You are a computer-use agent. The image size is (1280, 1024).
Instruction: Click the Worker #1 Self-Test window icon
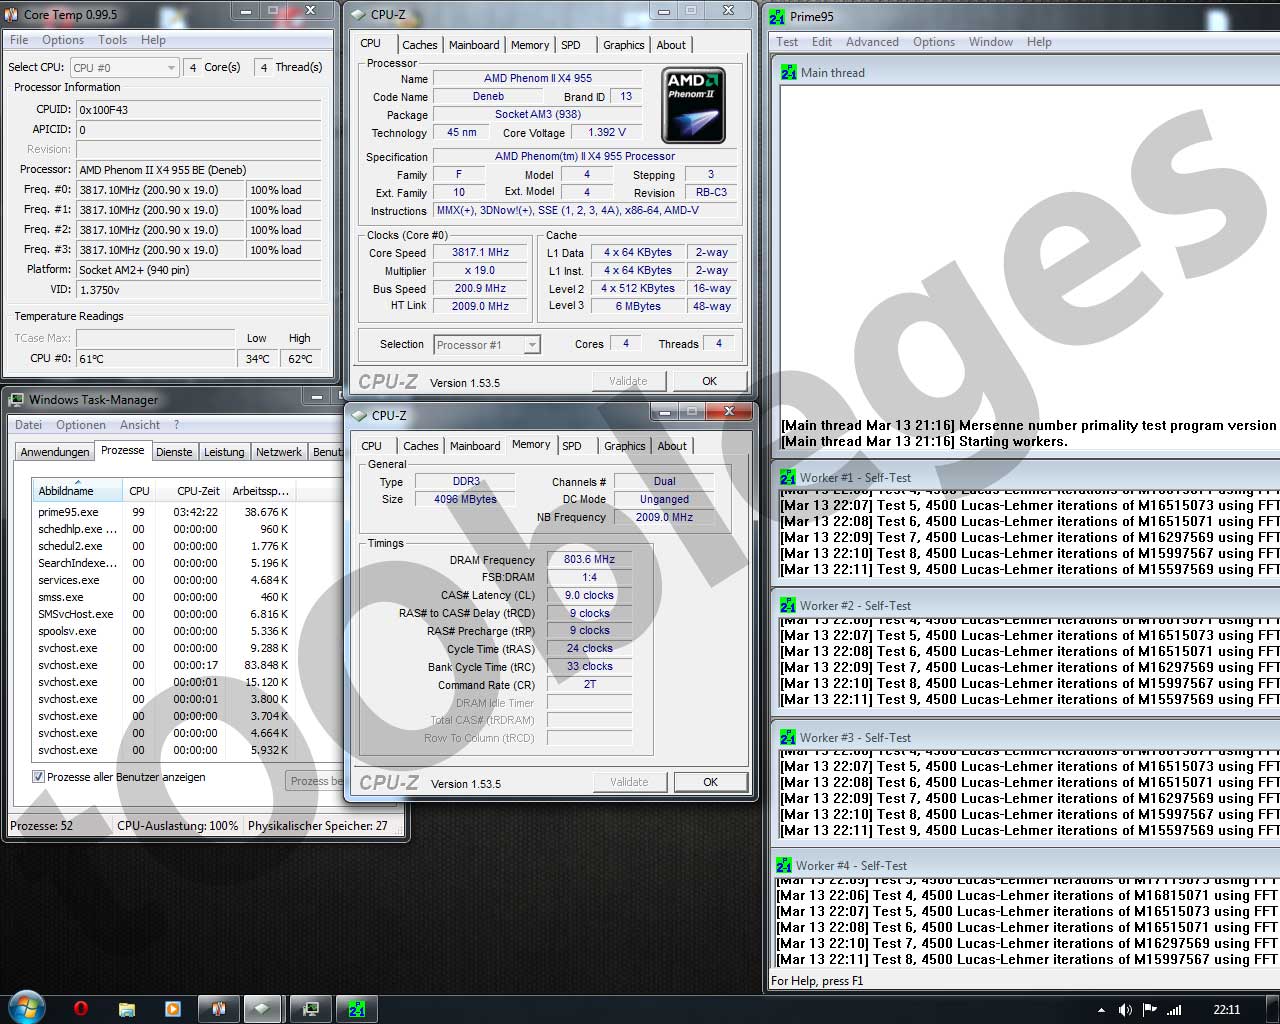point(788,478)
